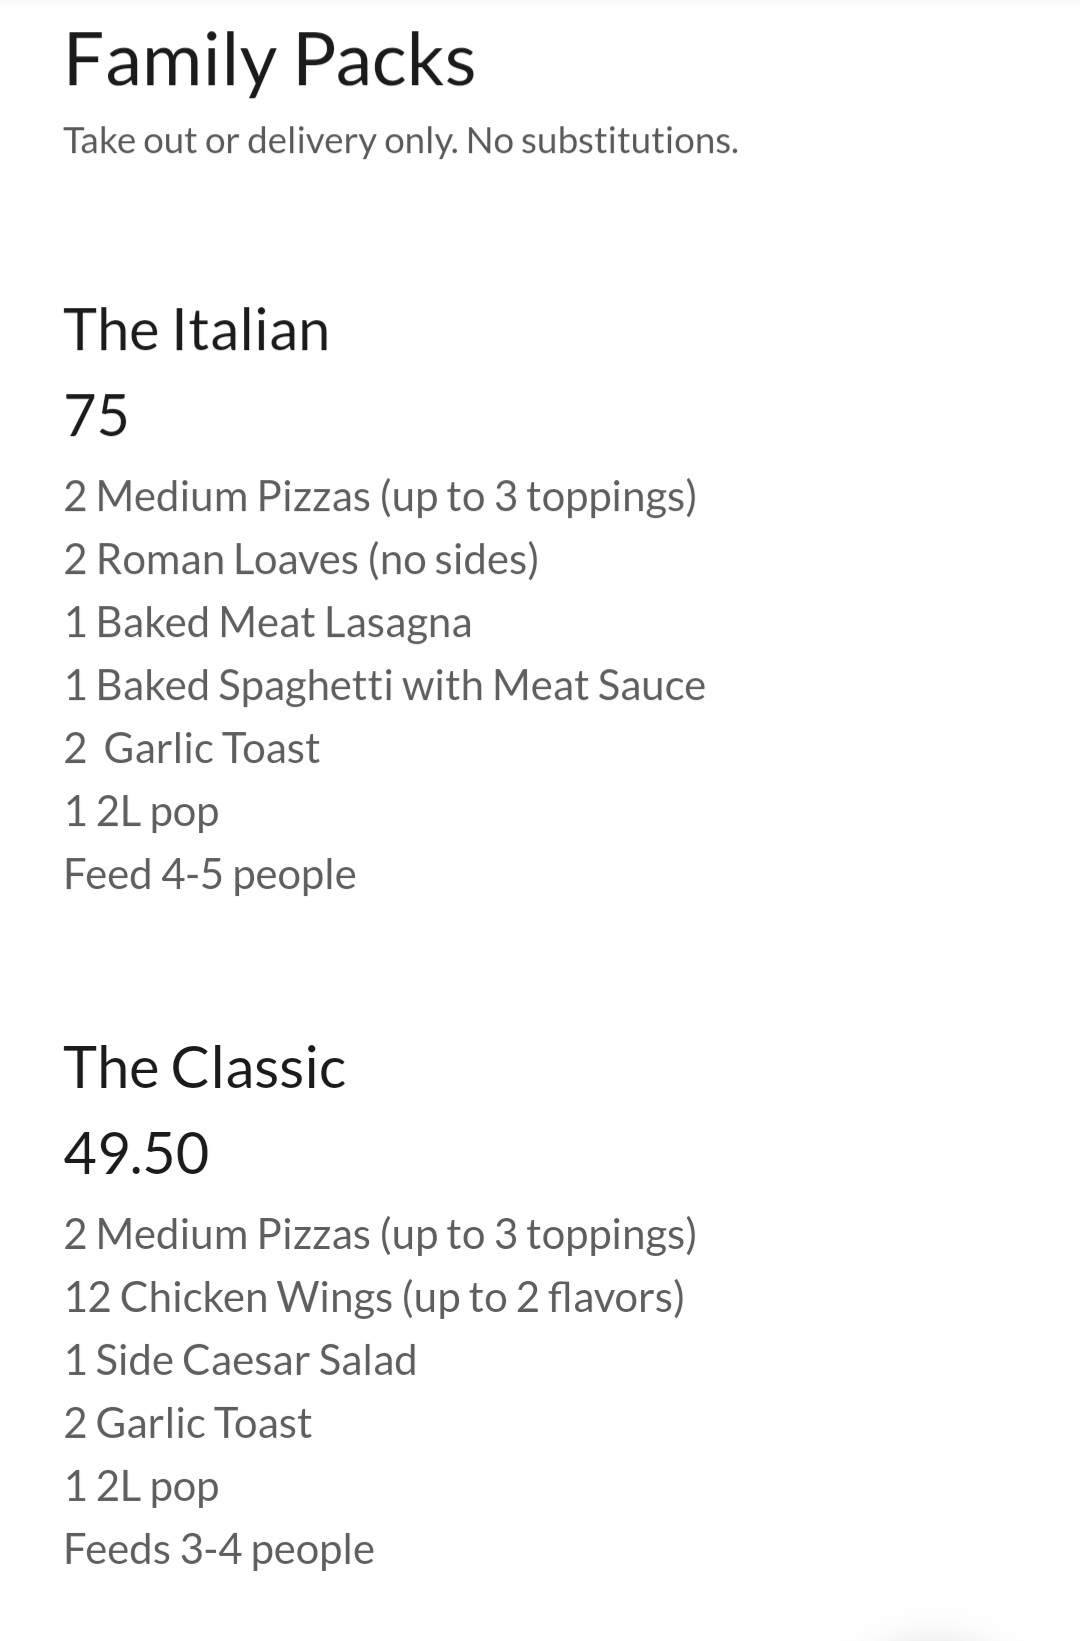Image resolution: width=1080 pixels, height=1641 pixels.
Task: Click the 49.50 price under The Classic
Action: [136, 1153]
